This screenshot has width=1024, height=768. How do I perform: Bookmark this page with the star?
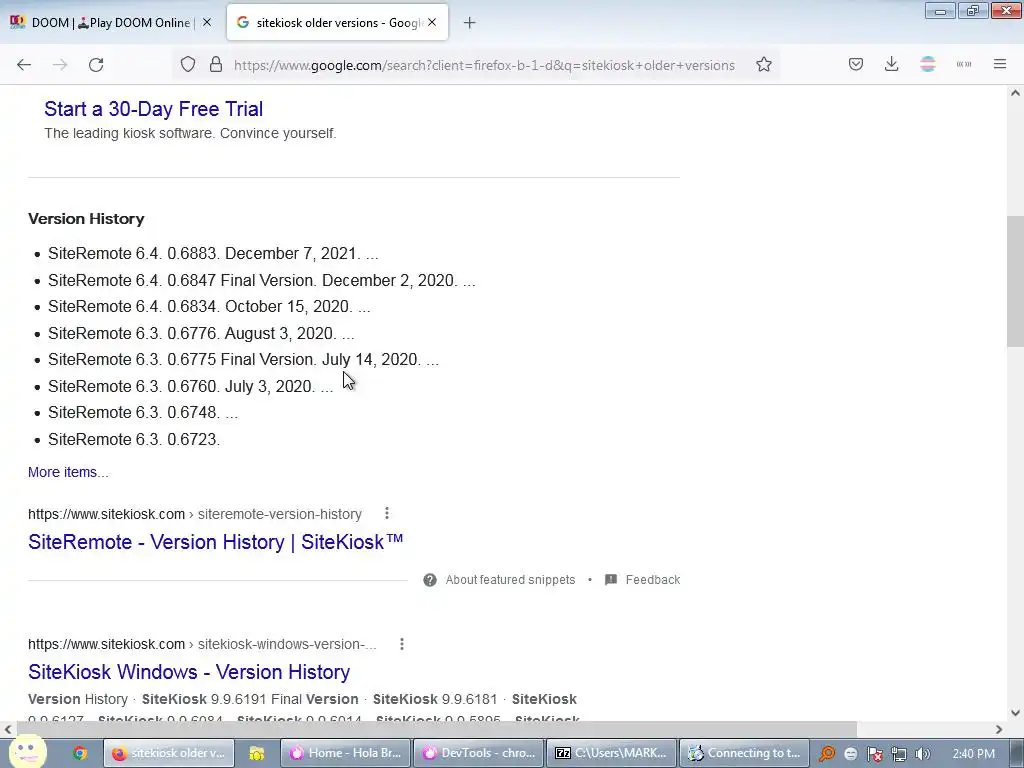[x=764, y=65]
